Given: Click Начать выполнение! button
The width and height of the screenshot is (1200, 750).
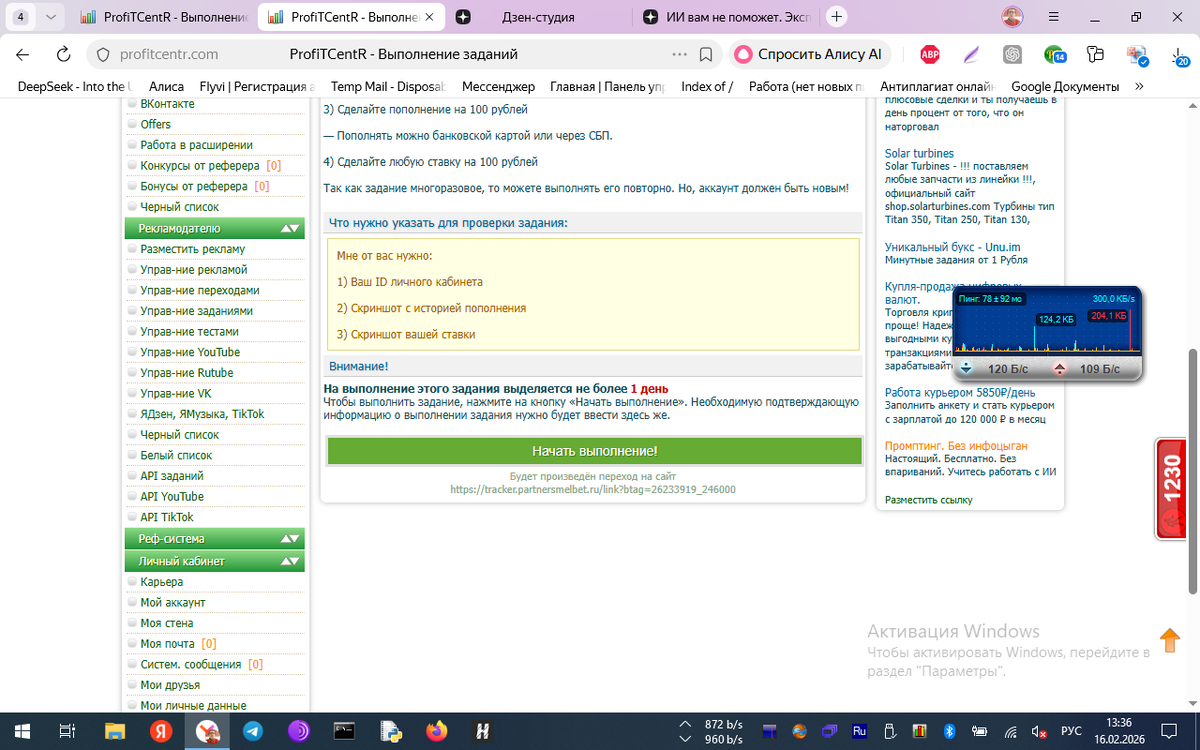Looking at the screenshot, I should click(594, 451).
